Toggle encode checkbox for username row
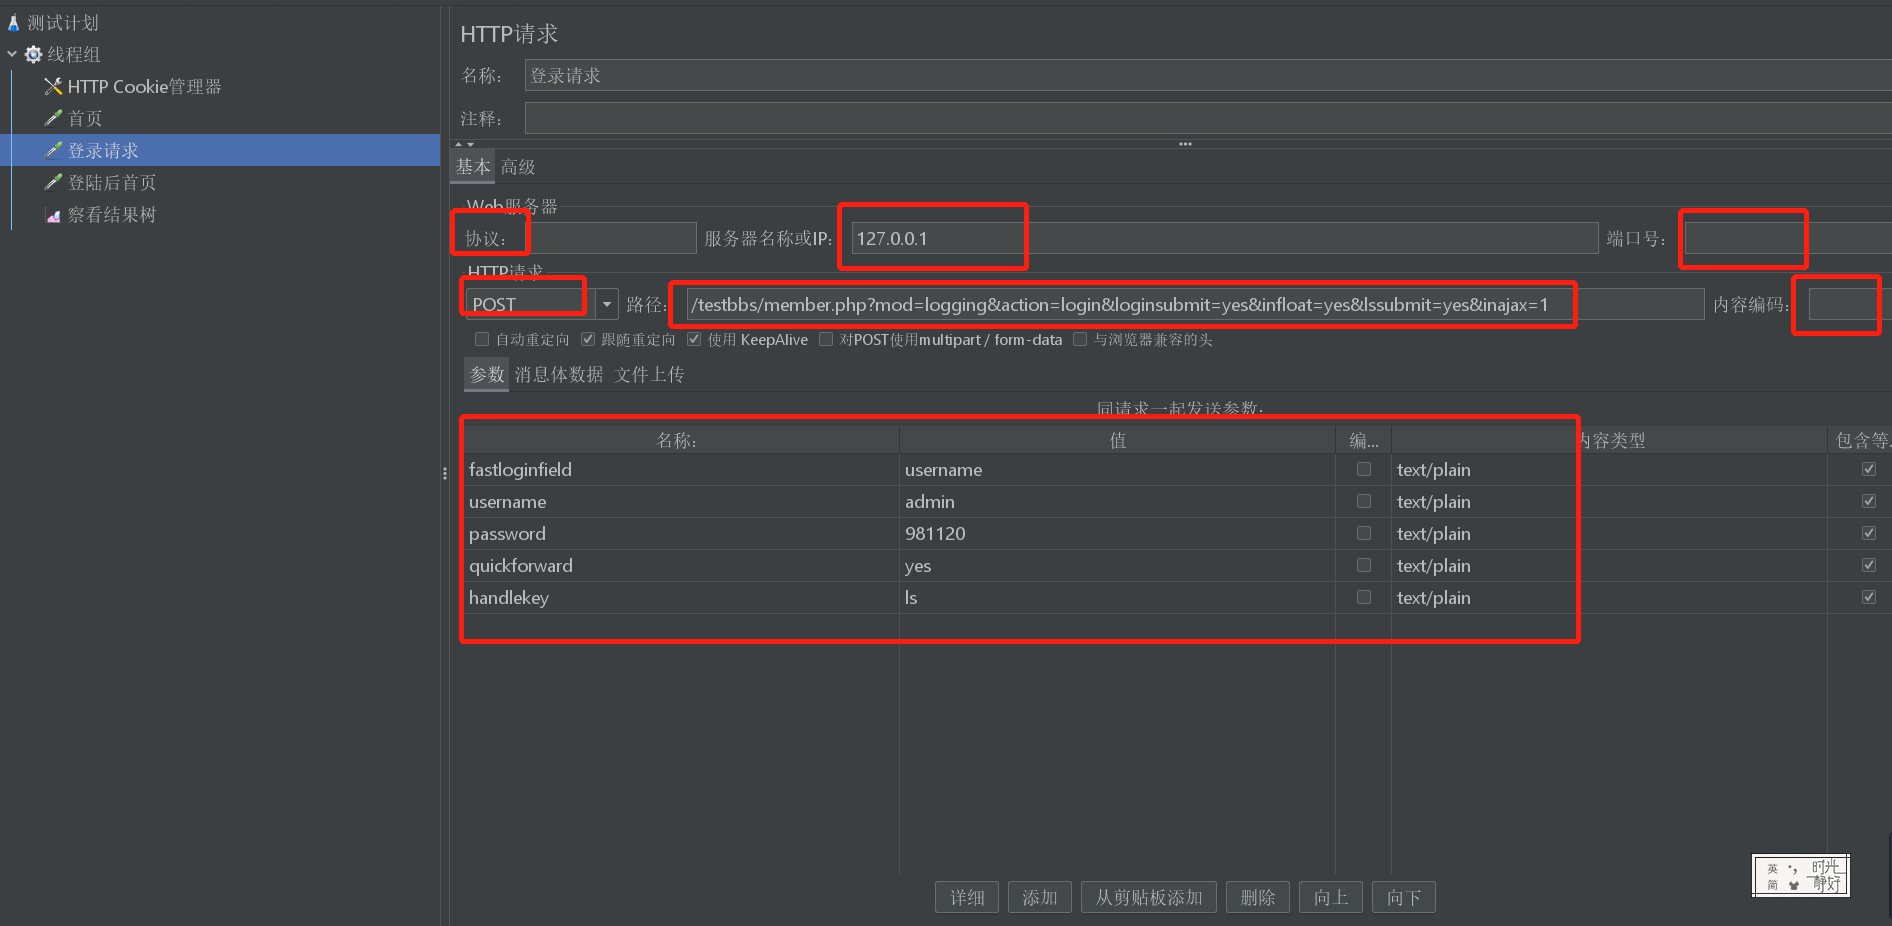The height and width of the screenshot is (926, 1892). click(1364, 501)
